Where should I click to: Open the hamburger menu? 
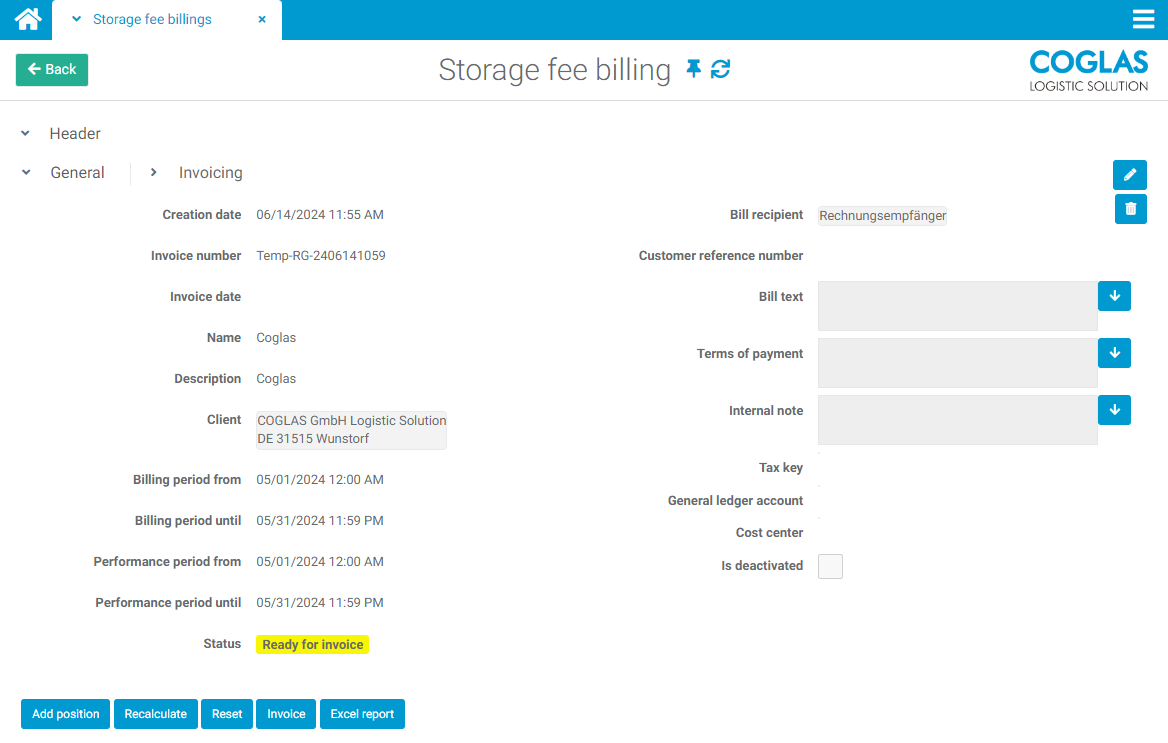tap(1143, 20)
